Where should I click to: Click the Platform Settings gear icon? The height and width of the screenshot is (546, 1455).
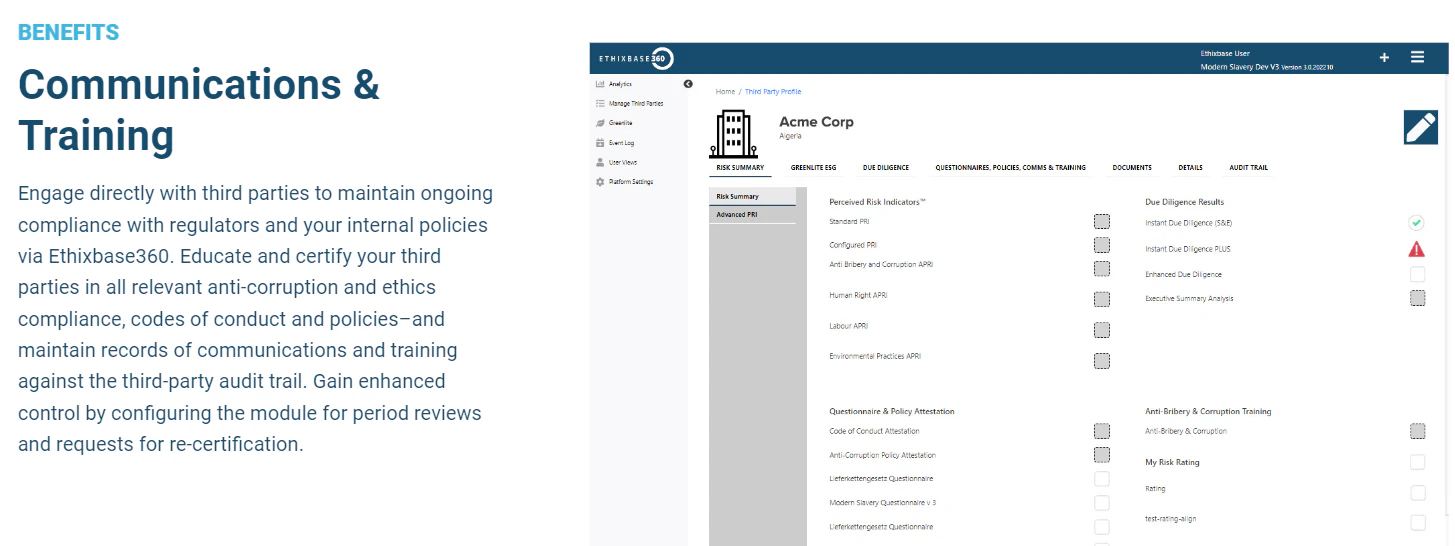click(x=600, y=182)
